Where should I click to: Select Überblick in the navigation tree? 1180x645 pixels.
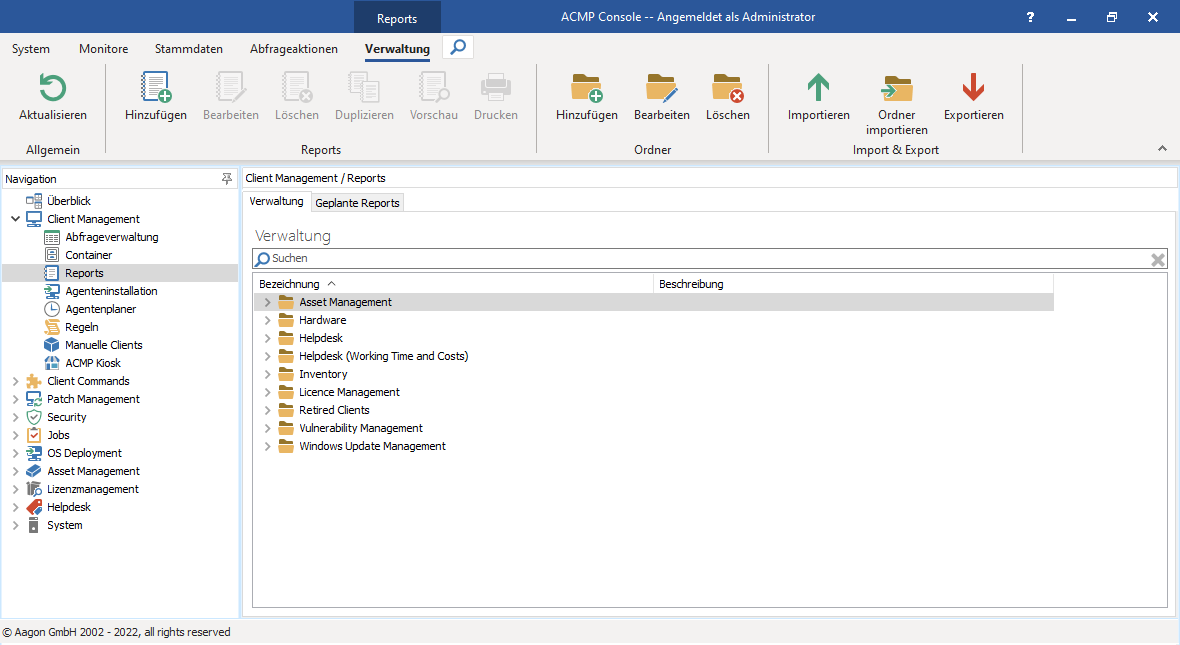pyautogui.click(x=69, y=201)
